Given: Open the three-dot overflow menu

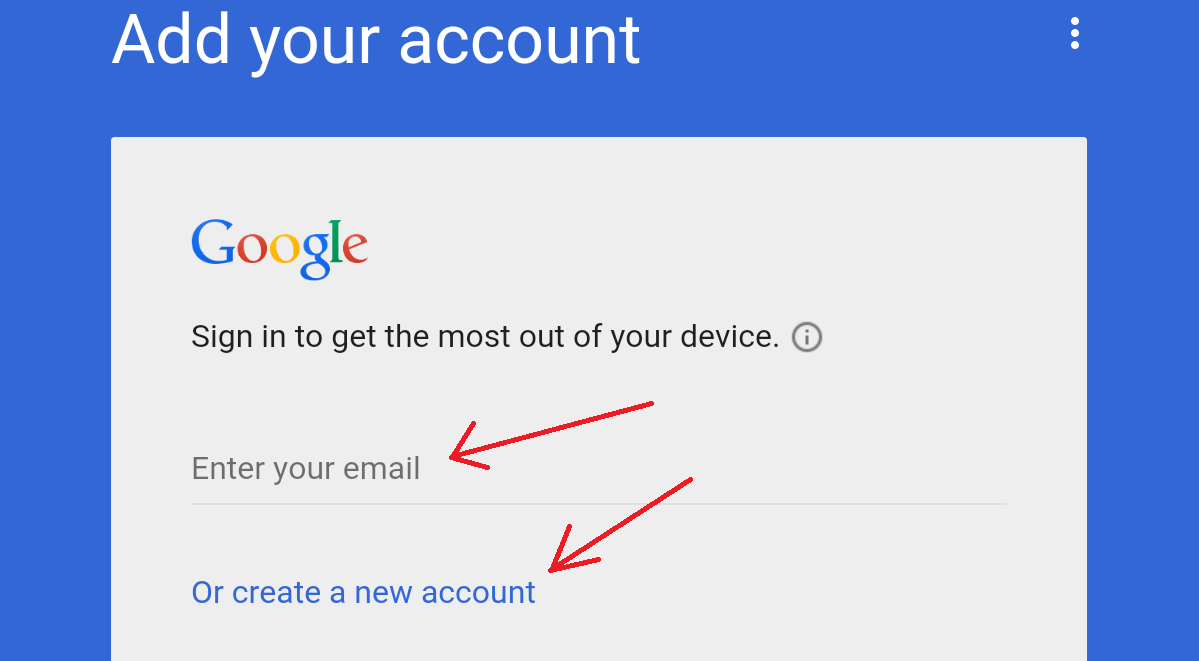Looking at the screenshot, I should pos(1074,33).
